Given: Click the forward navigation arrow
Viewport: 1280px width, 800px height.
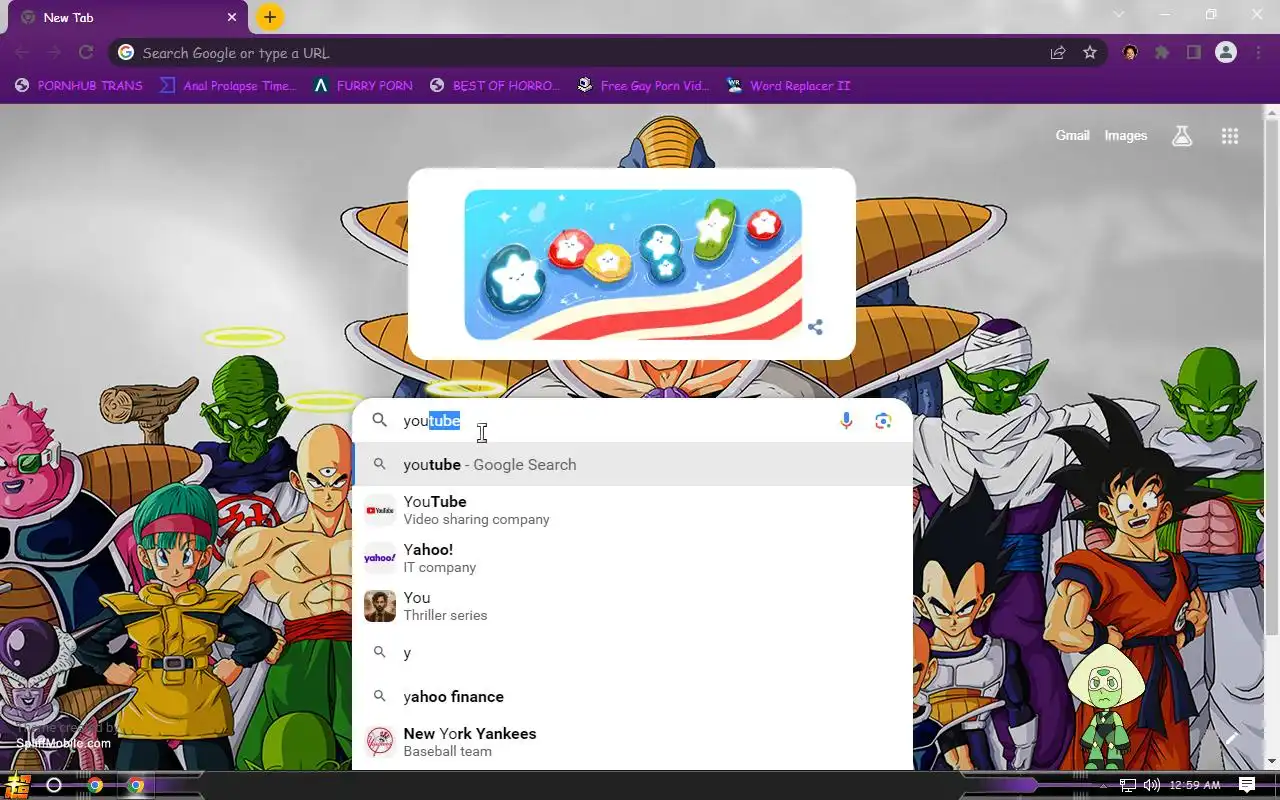Looking at the screenshot, I should point(54,53).
